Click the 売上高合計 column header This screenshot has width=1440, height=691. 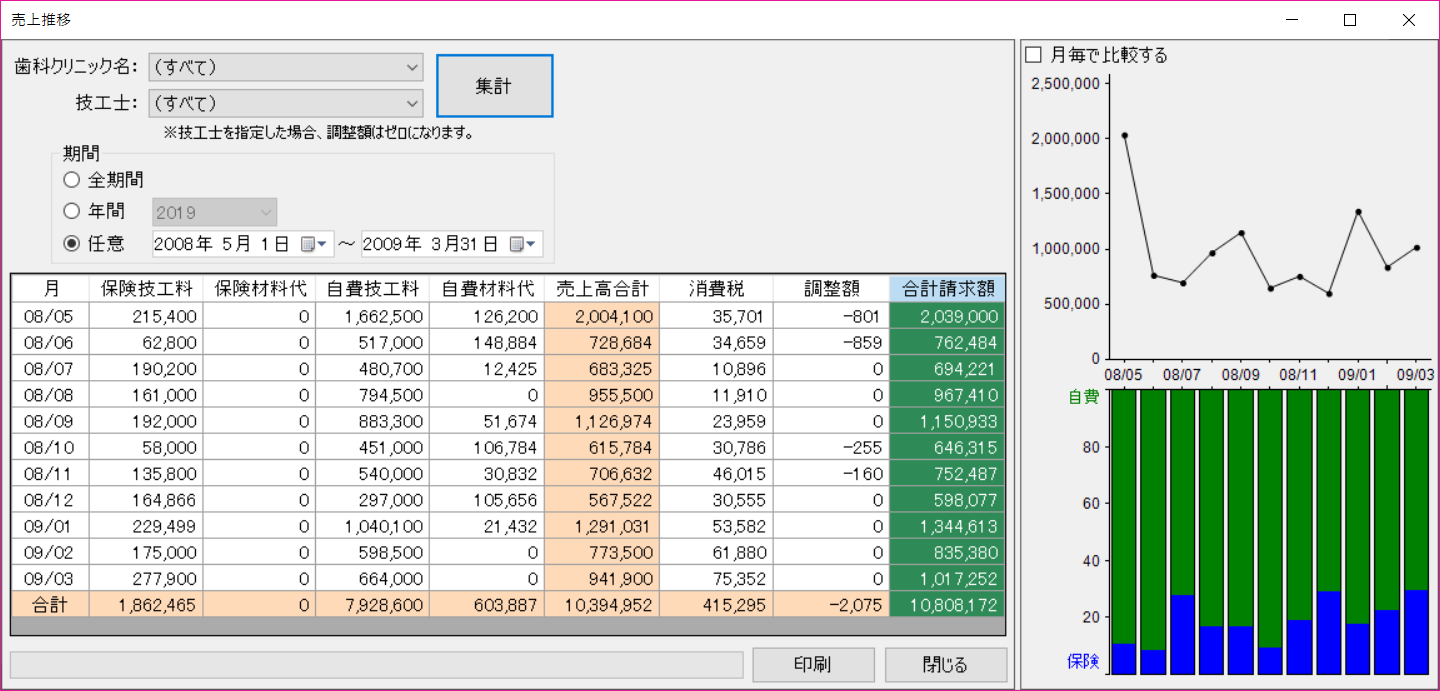tap(602, 289)
